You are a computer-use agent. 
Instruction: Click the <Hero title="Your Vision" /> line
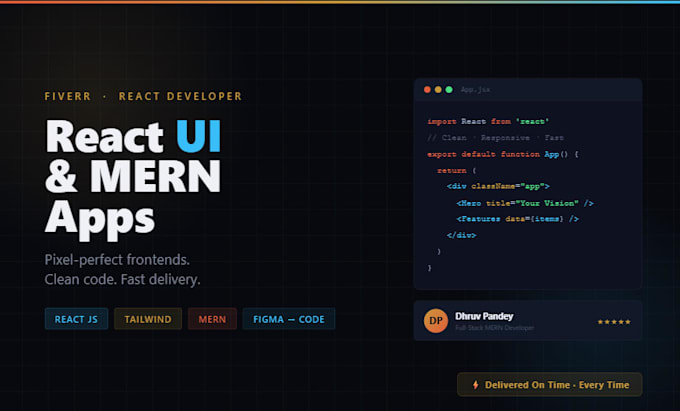(x=525, y=203)
